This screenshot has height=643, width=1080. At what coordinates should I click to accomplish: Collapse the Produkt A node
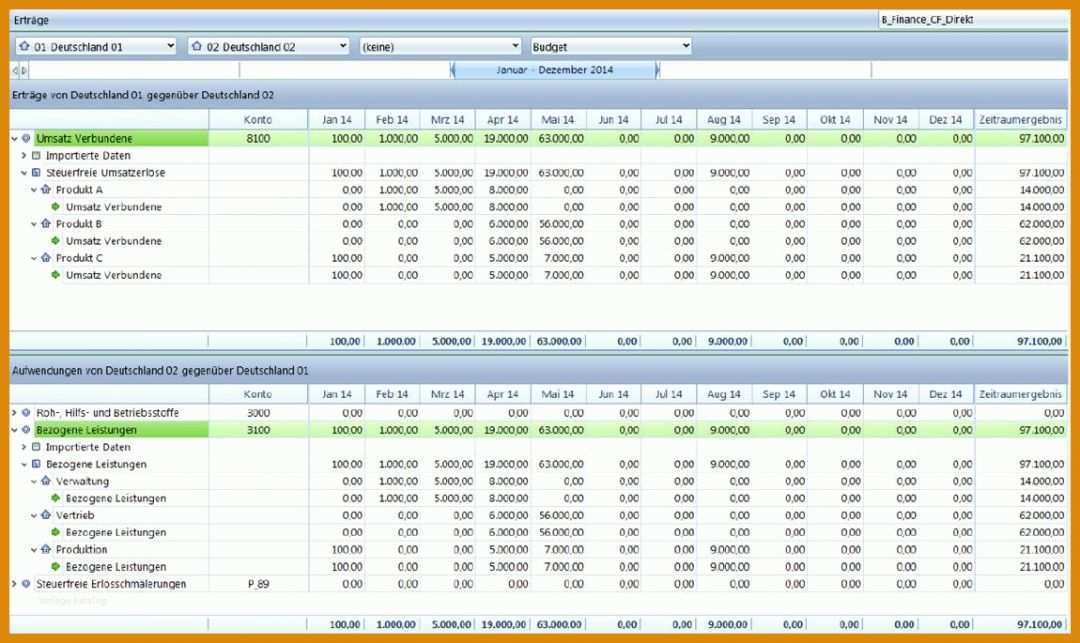tap(34, 189)
